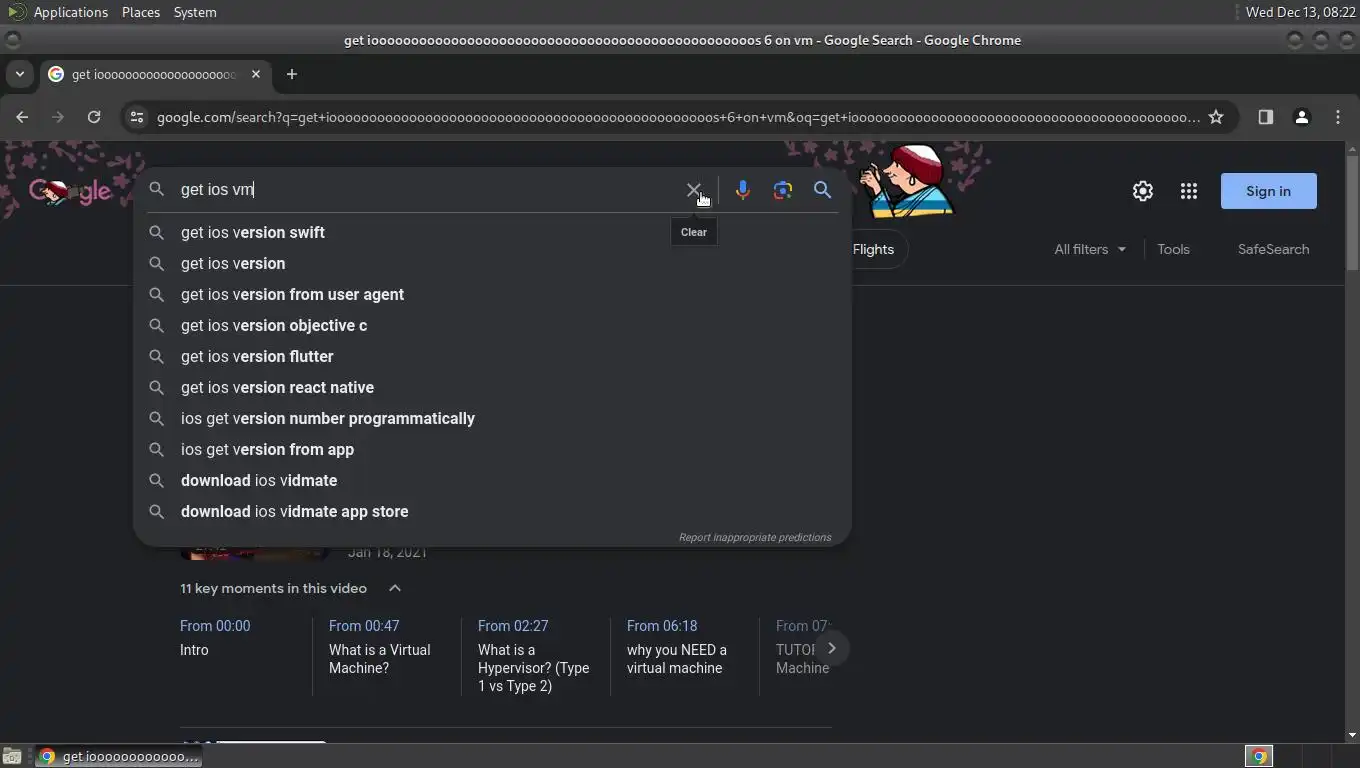Click into the search input field
Screen dimensions: 1360x768
[425, 190]
